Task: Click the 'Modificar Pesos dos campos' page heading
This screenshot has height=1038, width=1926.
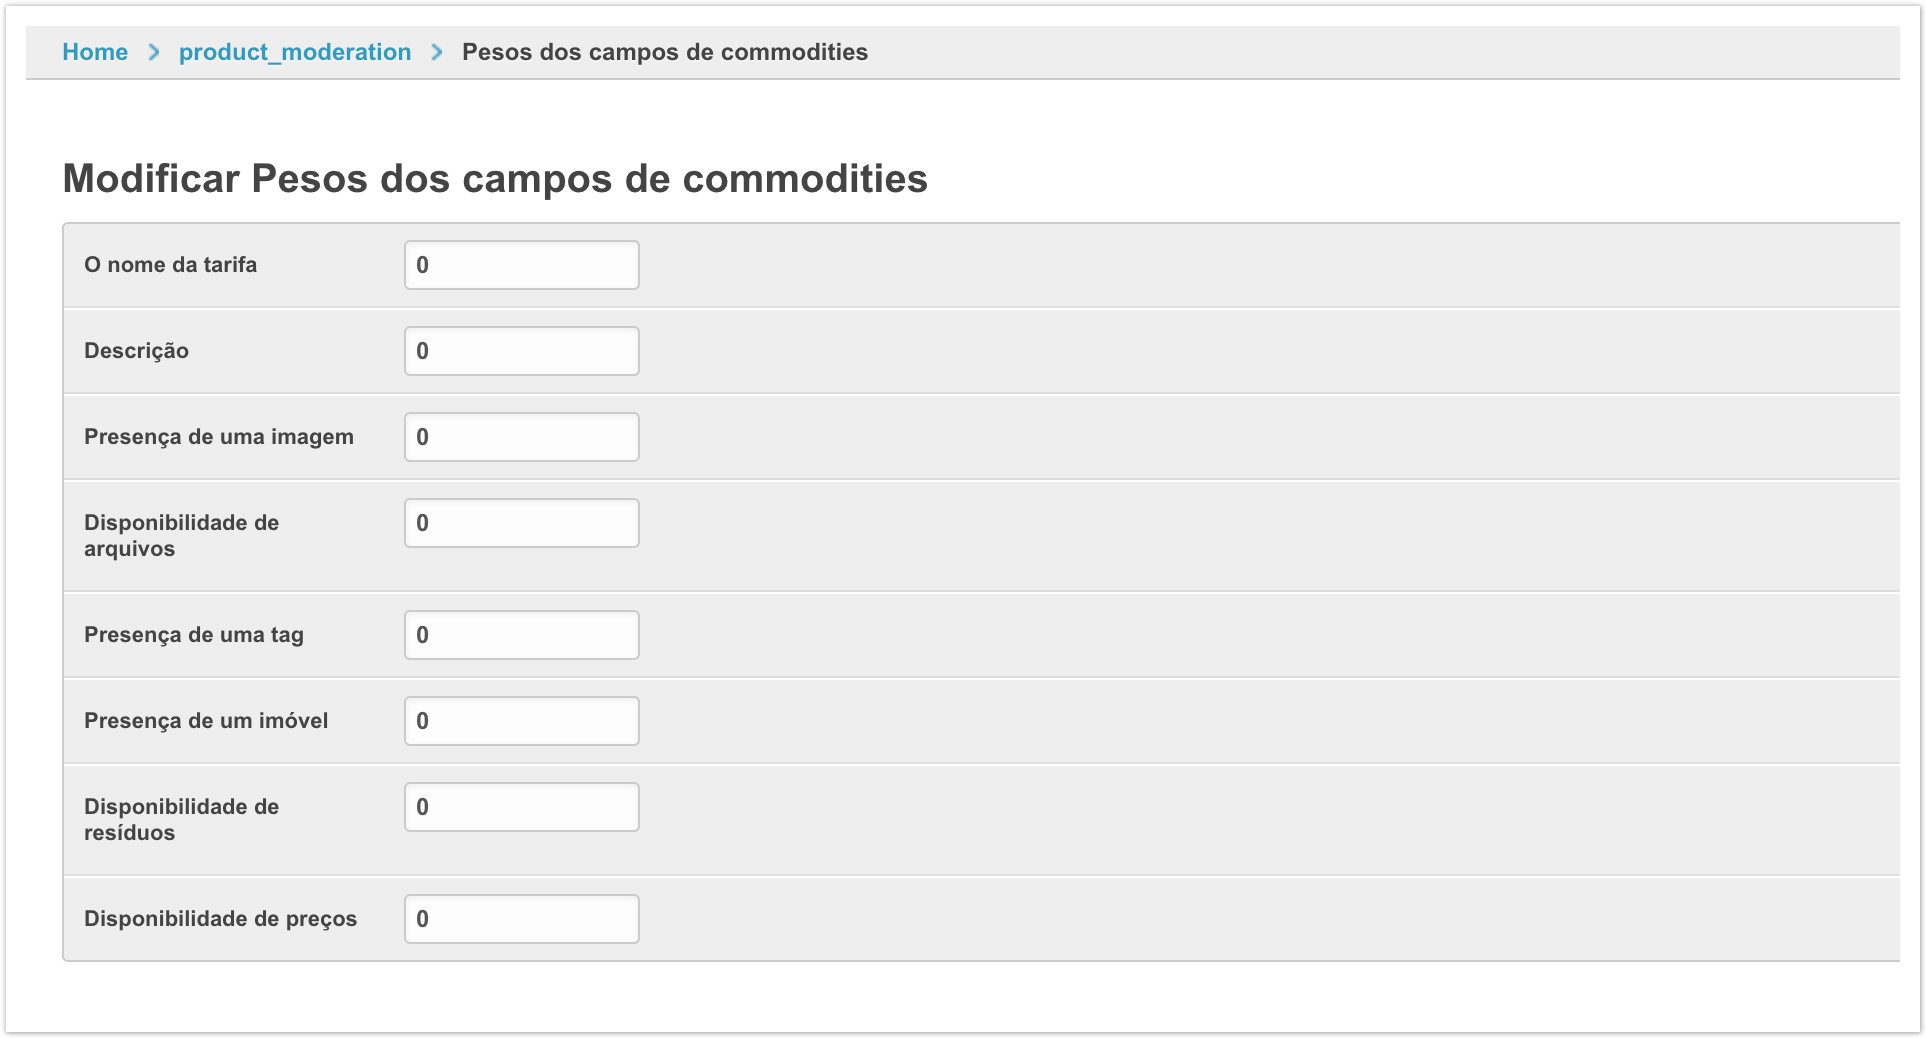Action: pyautogui.click(x=495, y=179)
